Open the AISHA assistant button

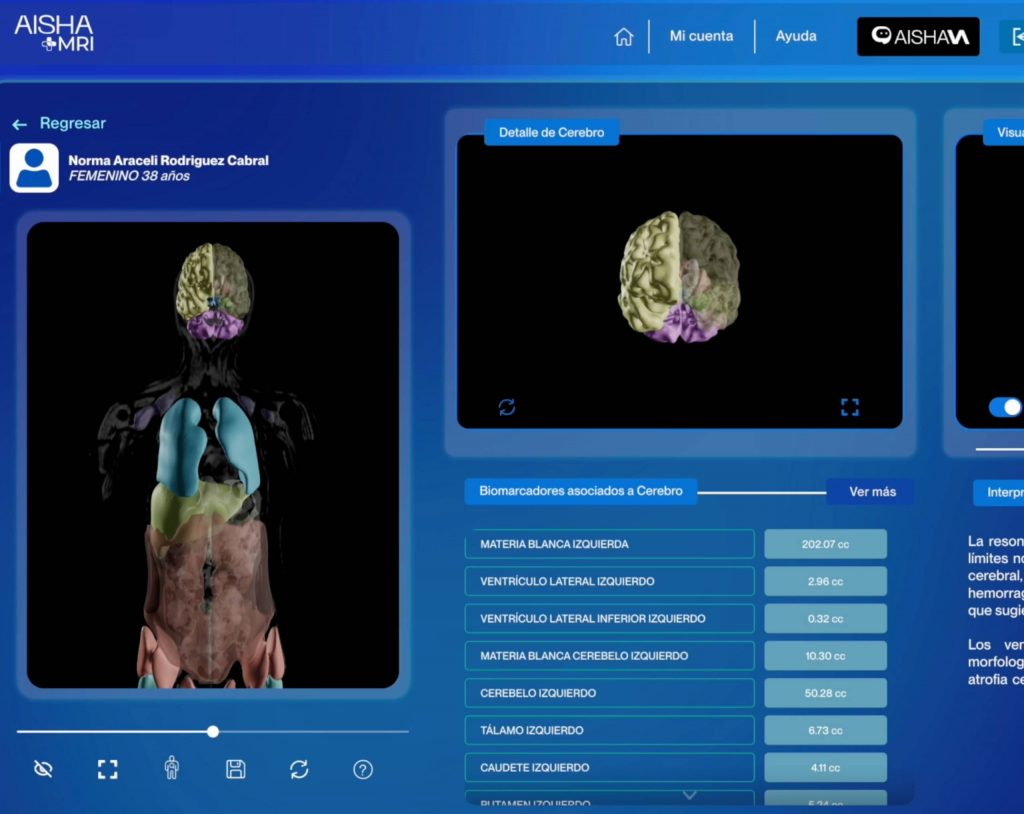pyautogui.click(x=918, y=37)
